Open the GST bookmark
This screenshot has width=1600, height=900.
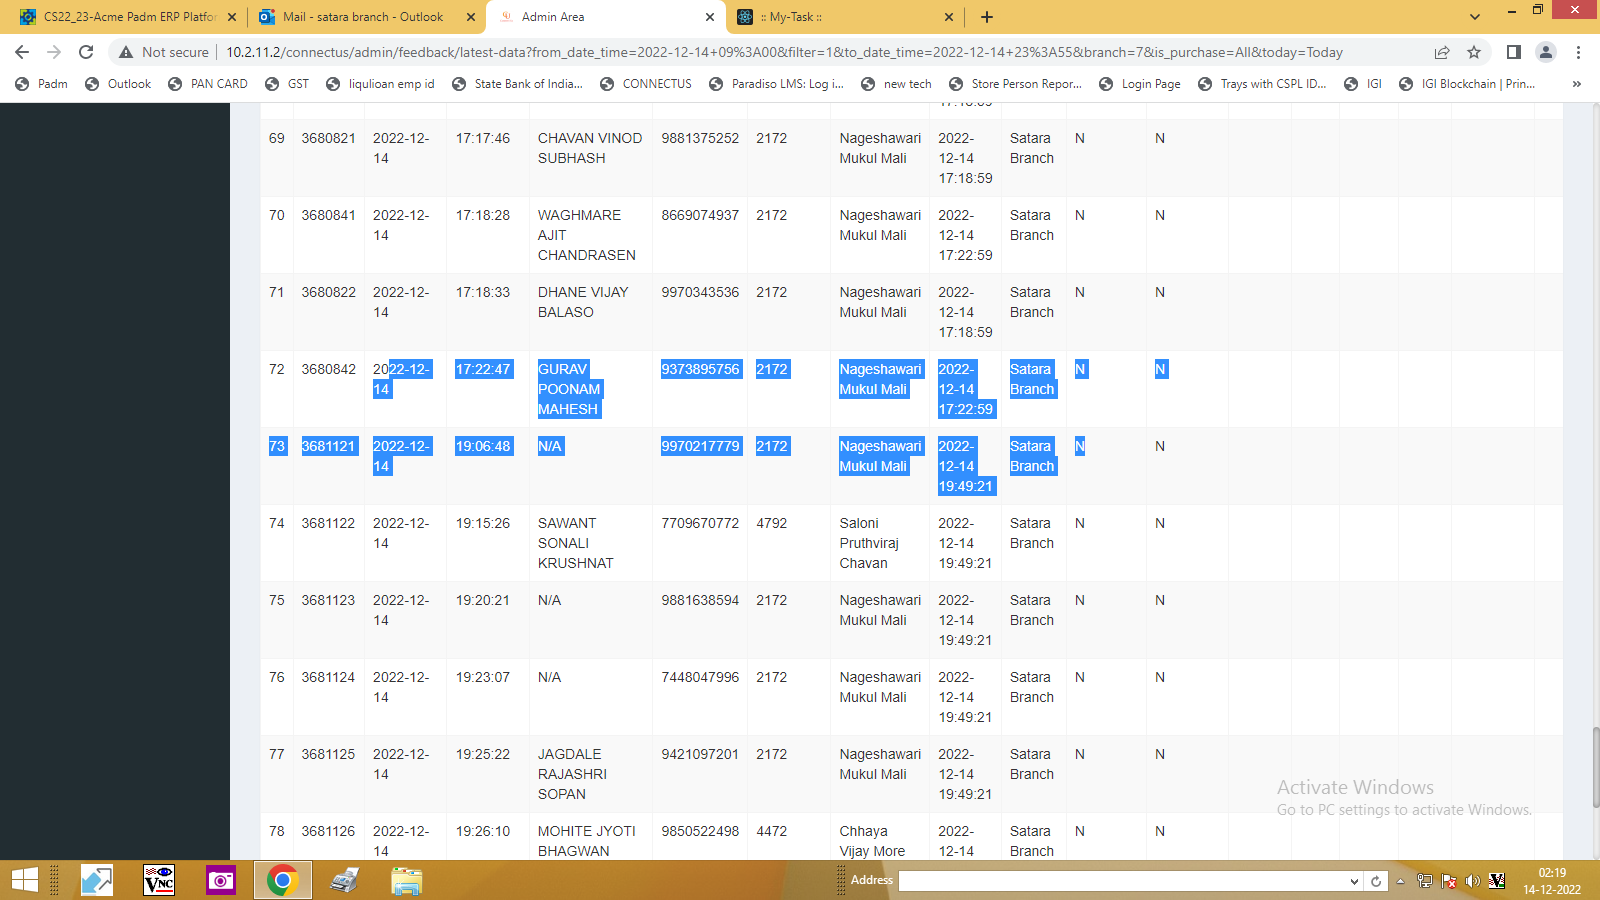(287, 84)
